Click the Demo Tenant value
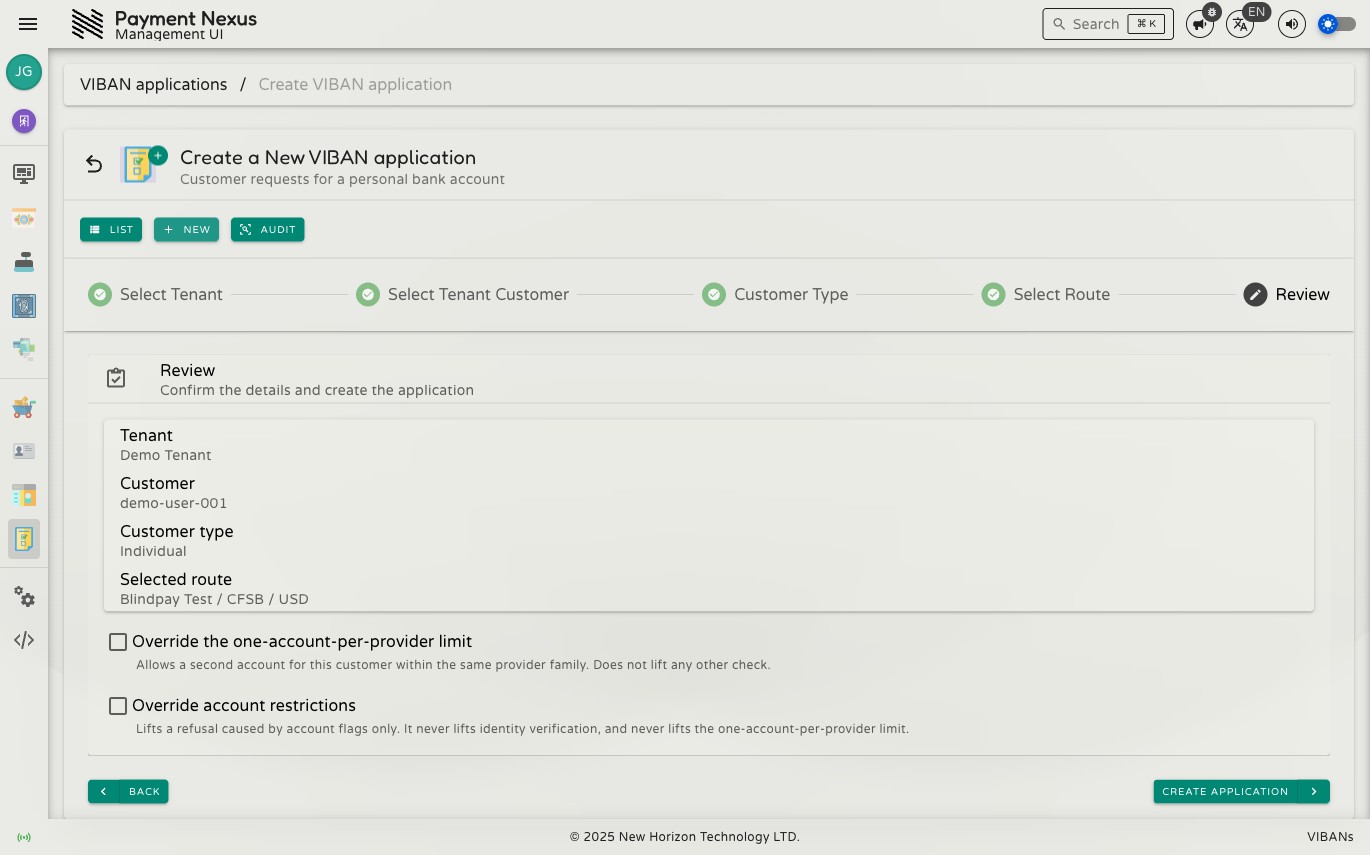This screenshot has height=855, width=1370. pos(166,455)
